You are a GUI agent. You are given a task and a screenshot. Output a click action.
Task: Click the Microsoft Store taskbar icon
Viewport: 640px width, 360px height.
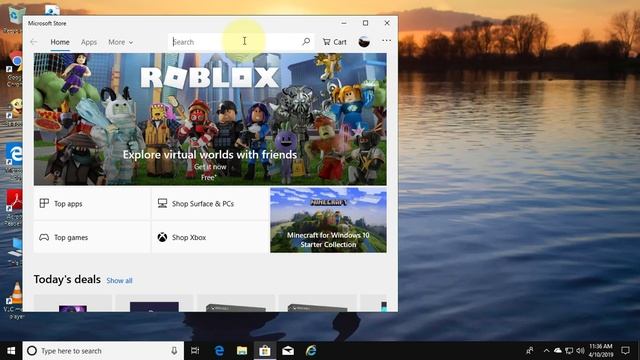click(264, 351)
